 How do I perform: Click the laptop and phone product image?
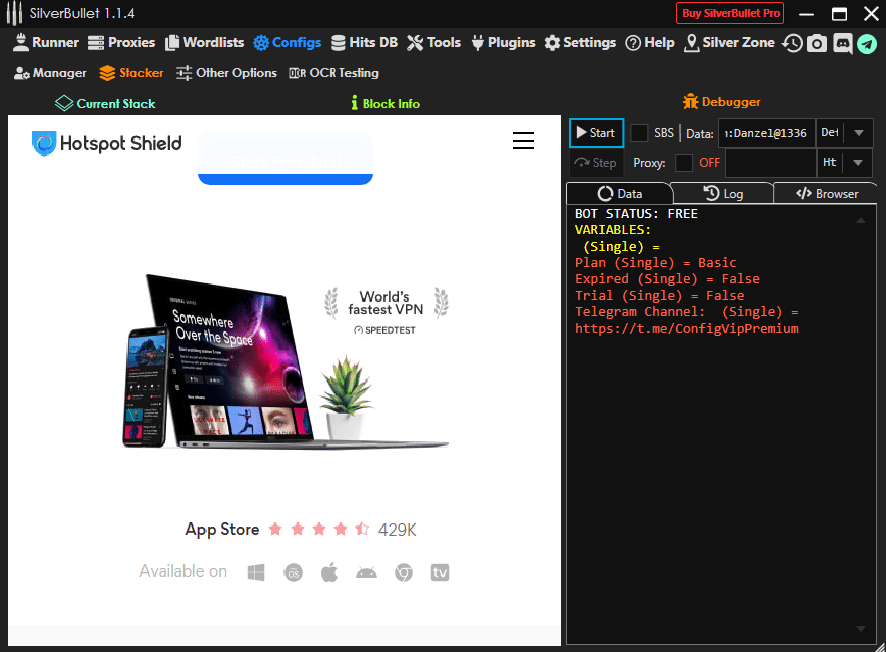(285, 362)
